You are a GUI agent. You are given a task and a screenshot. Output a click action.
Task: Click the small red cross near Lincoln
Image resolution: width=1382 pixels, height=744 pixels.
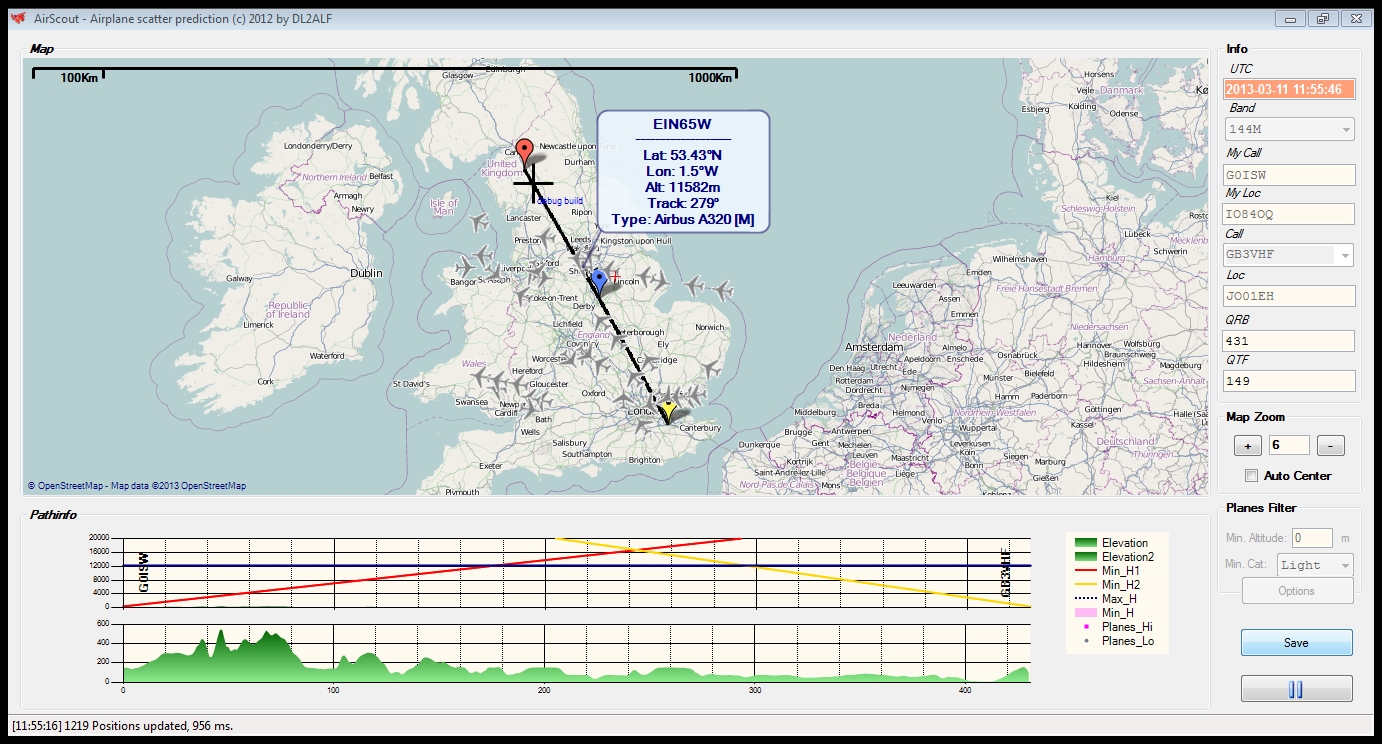pyautogui.click(x=615, y=276)
